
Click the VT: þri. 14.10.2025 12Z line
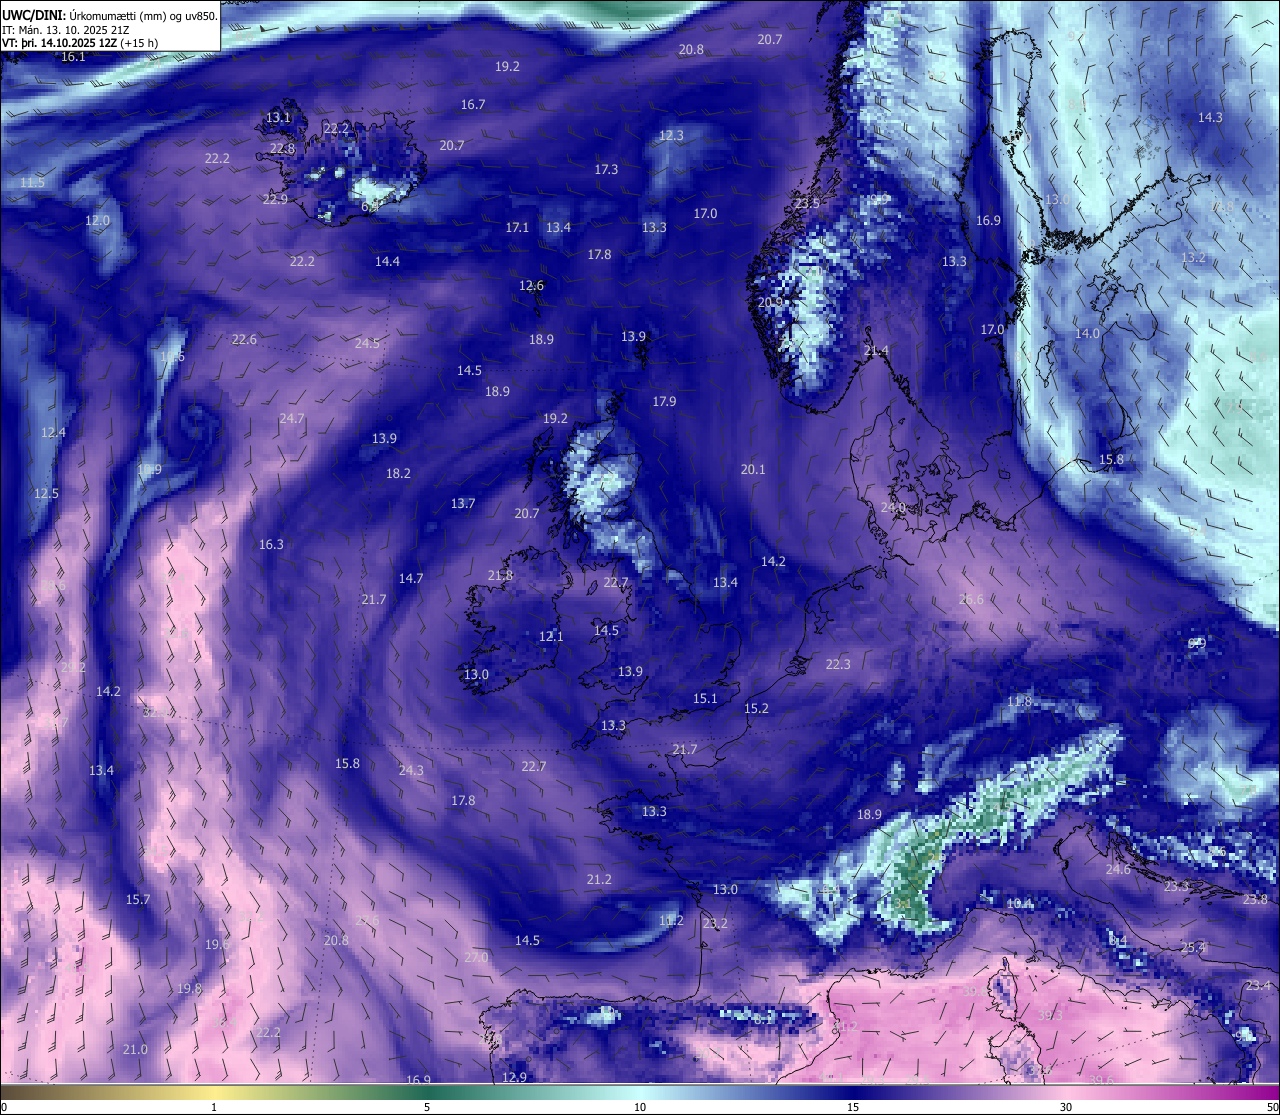[x=80, y=43]
